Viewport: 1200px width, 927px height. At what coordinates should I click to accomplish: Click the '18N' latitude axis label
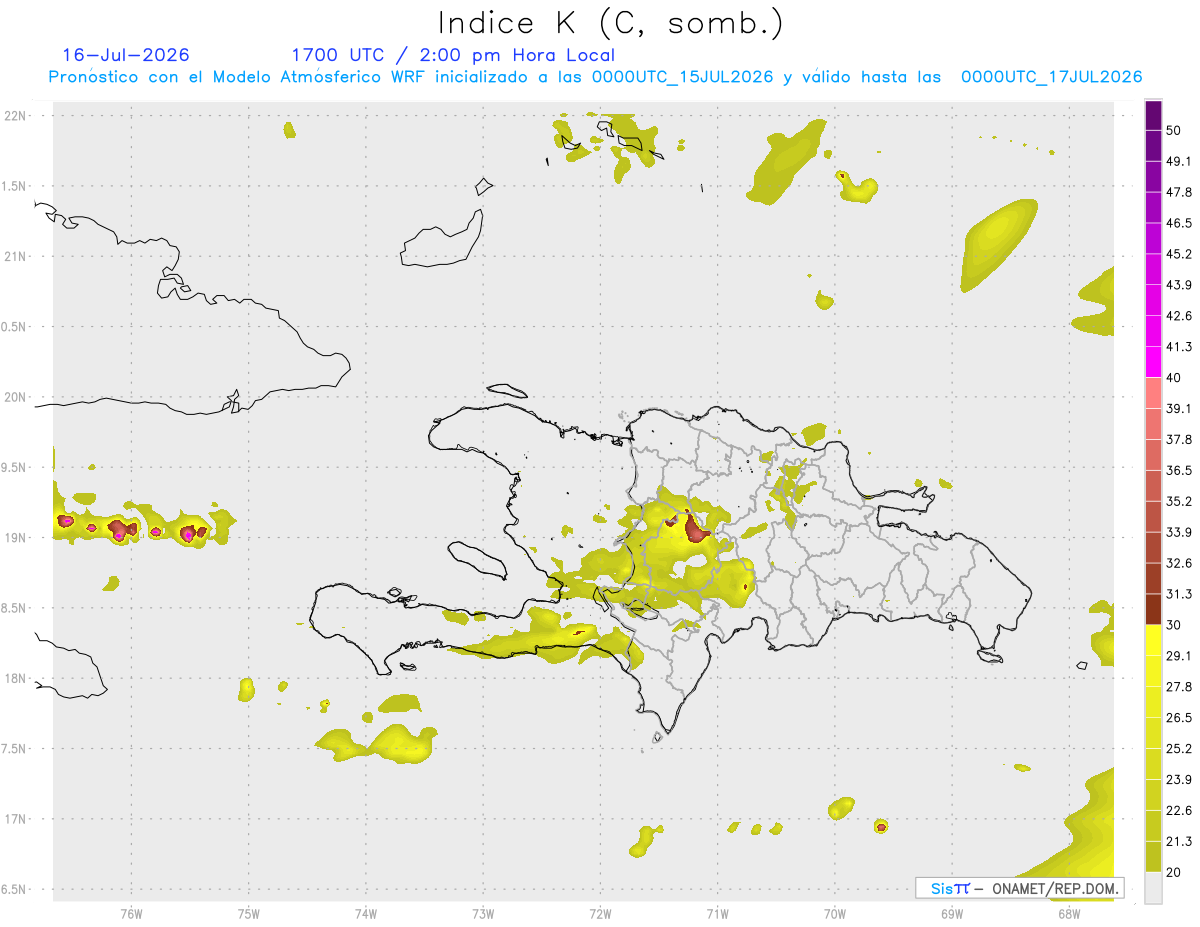[15, 679]
